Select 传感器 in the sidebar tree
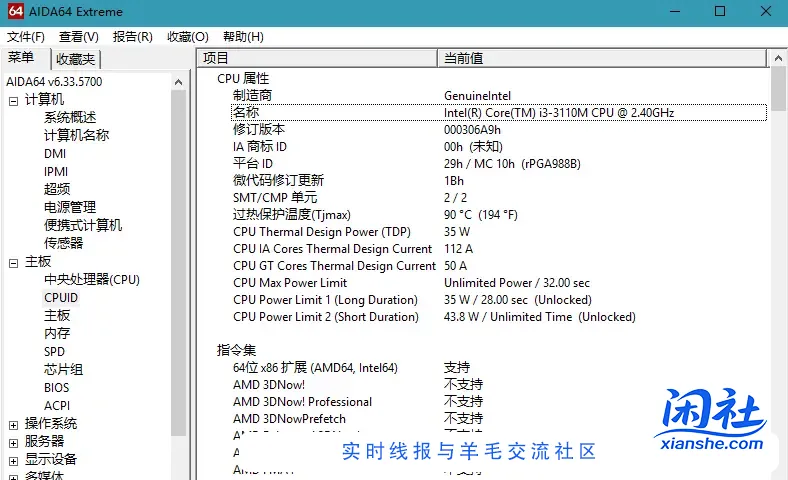The width and height of the screenshot is (788, 480). 63,243
